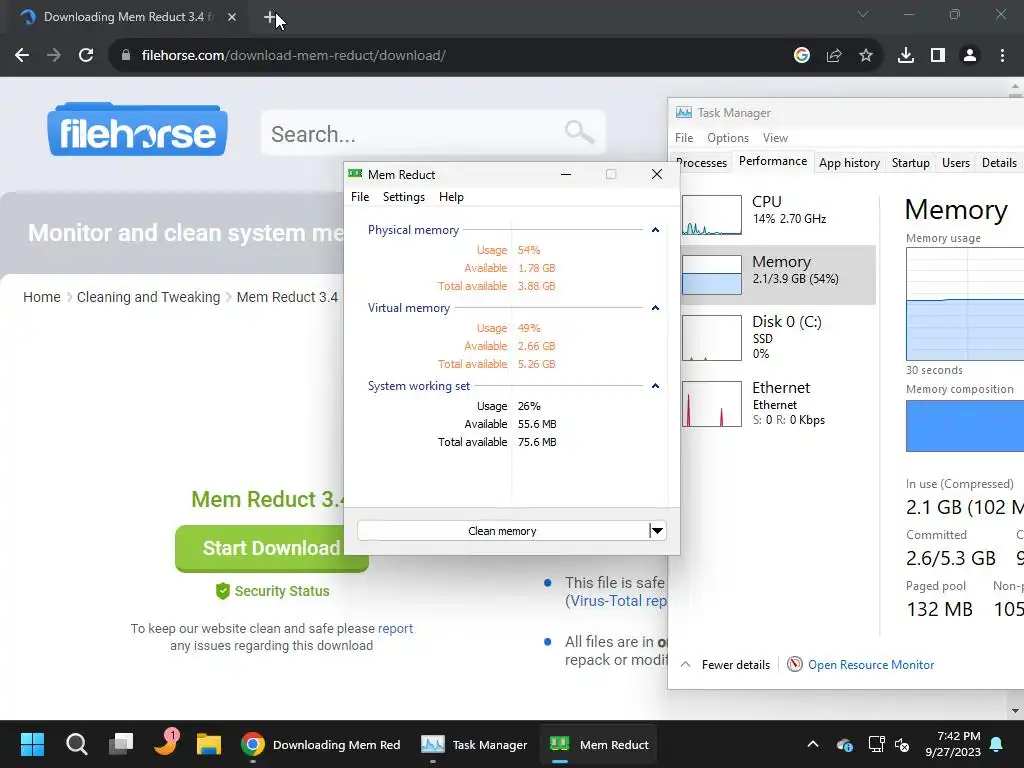Open the cloud sync tray icon

click(x=844, y=744)
